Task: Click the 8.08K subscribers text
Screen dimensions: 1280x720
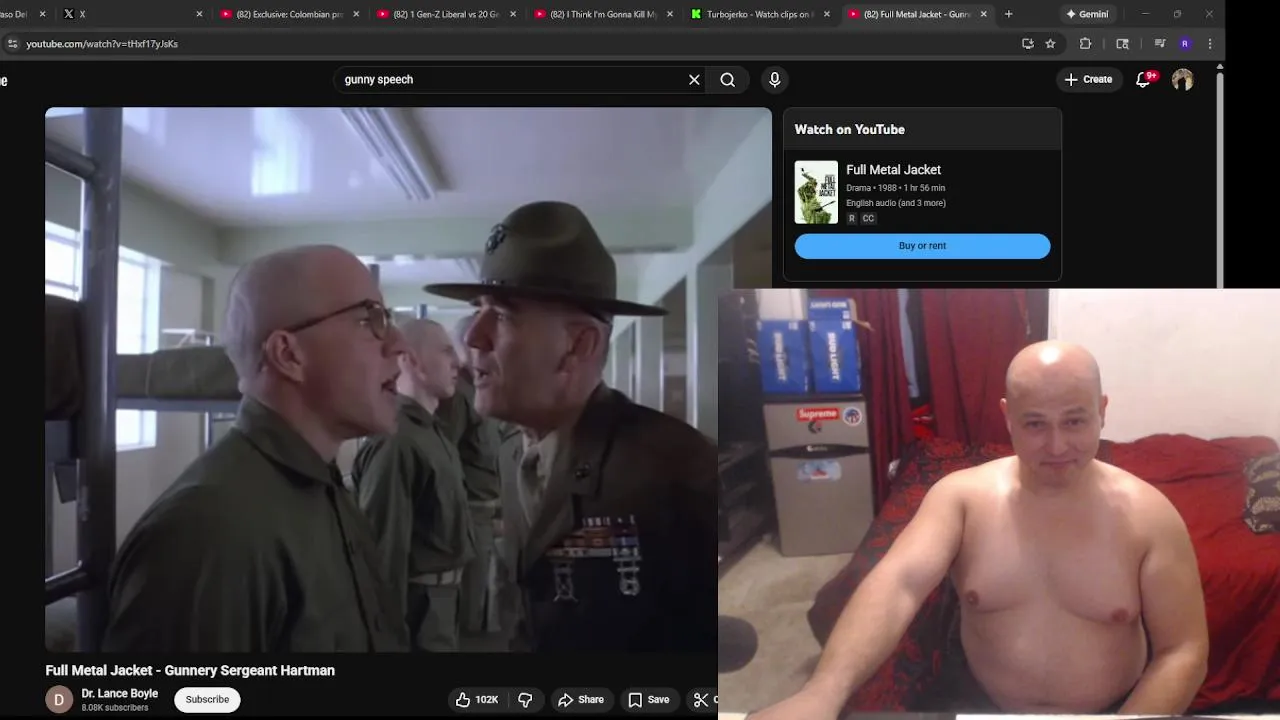Action: click(x=115, y=708)
